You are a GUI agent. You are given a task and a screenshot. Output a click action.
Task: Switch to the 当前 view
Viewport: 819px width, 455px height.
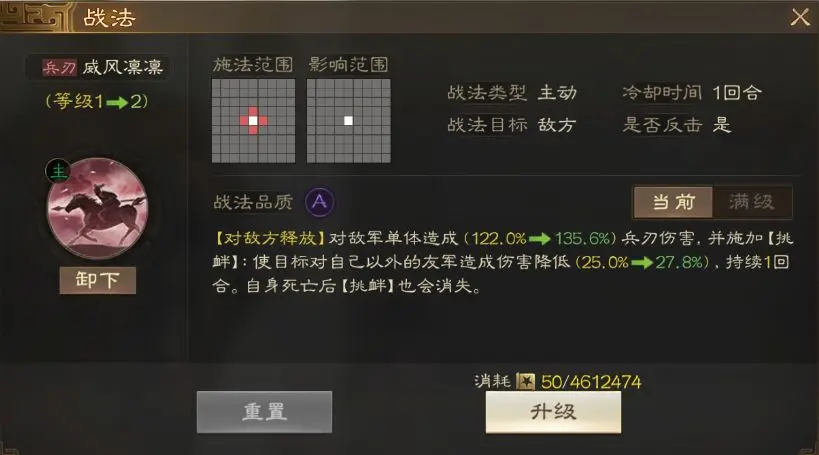(x=673, y=202)
